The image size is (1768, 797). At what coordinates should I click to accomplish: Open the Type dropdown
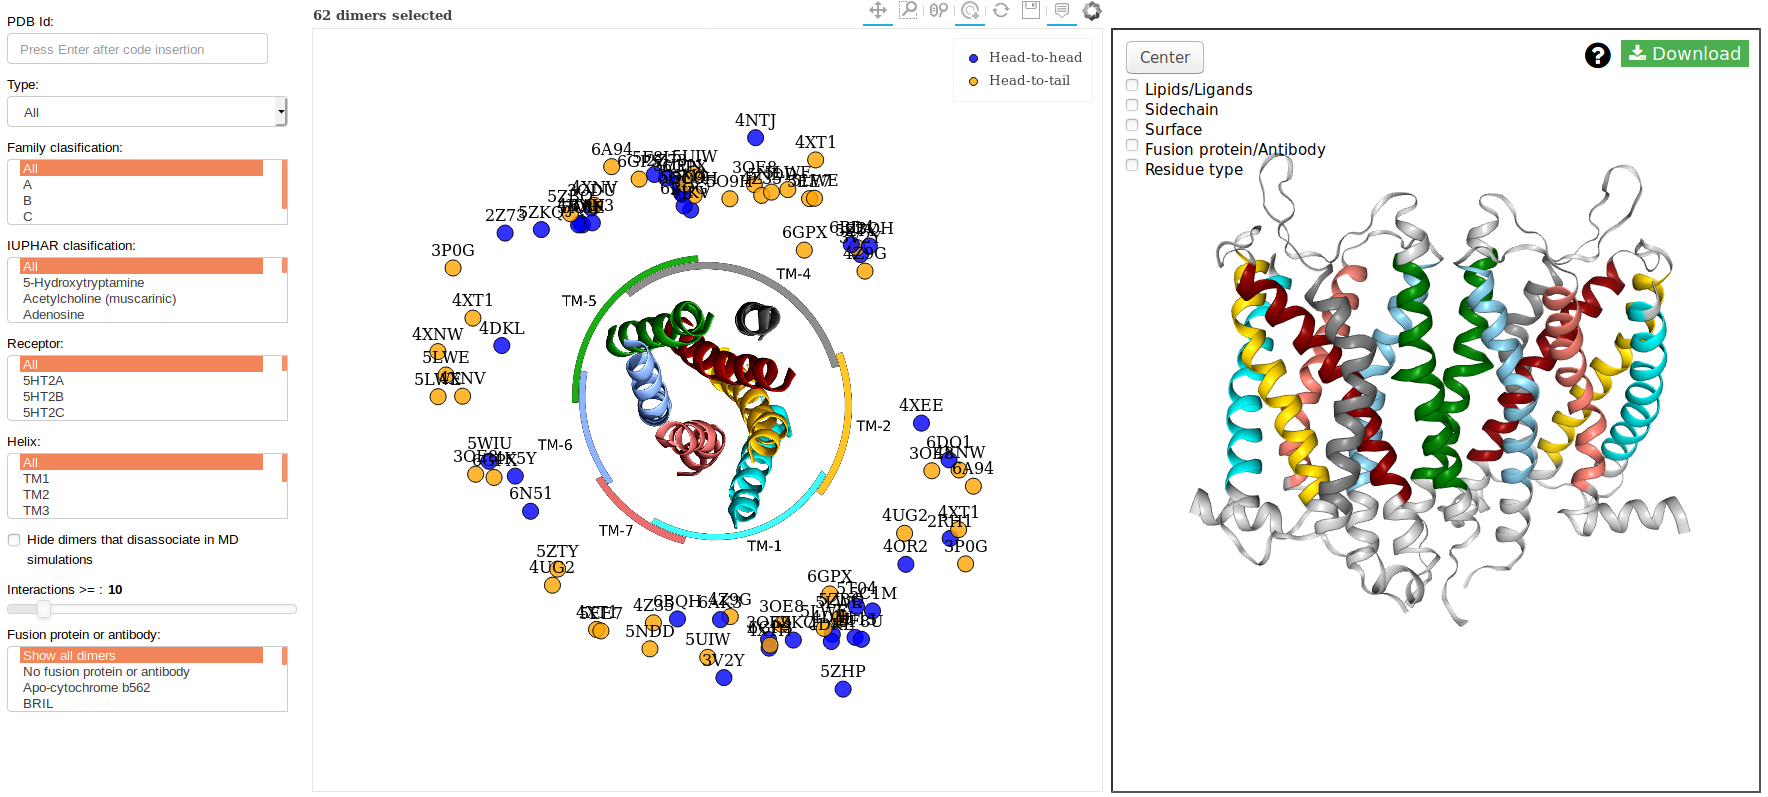147,112
